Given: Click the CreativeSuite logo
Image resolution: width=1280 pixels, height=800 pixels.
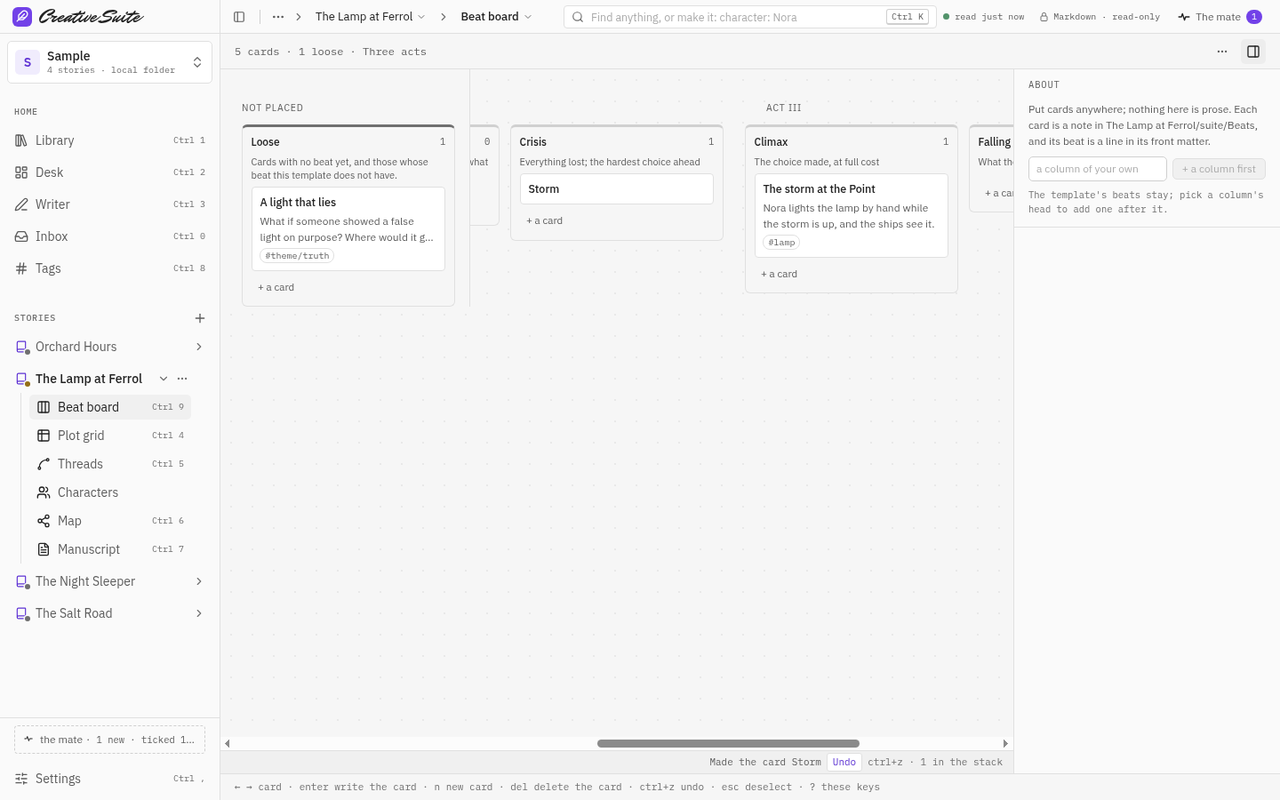Looking at the screenshot, I should coord(78,17).
